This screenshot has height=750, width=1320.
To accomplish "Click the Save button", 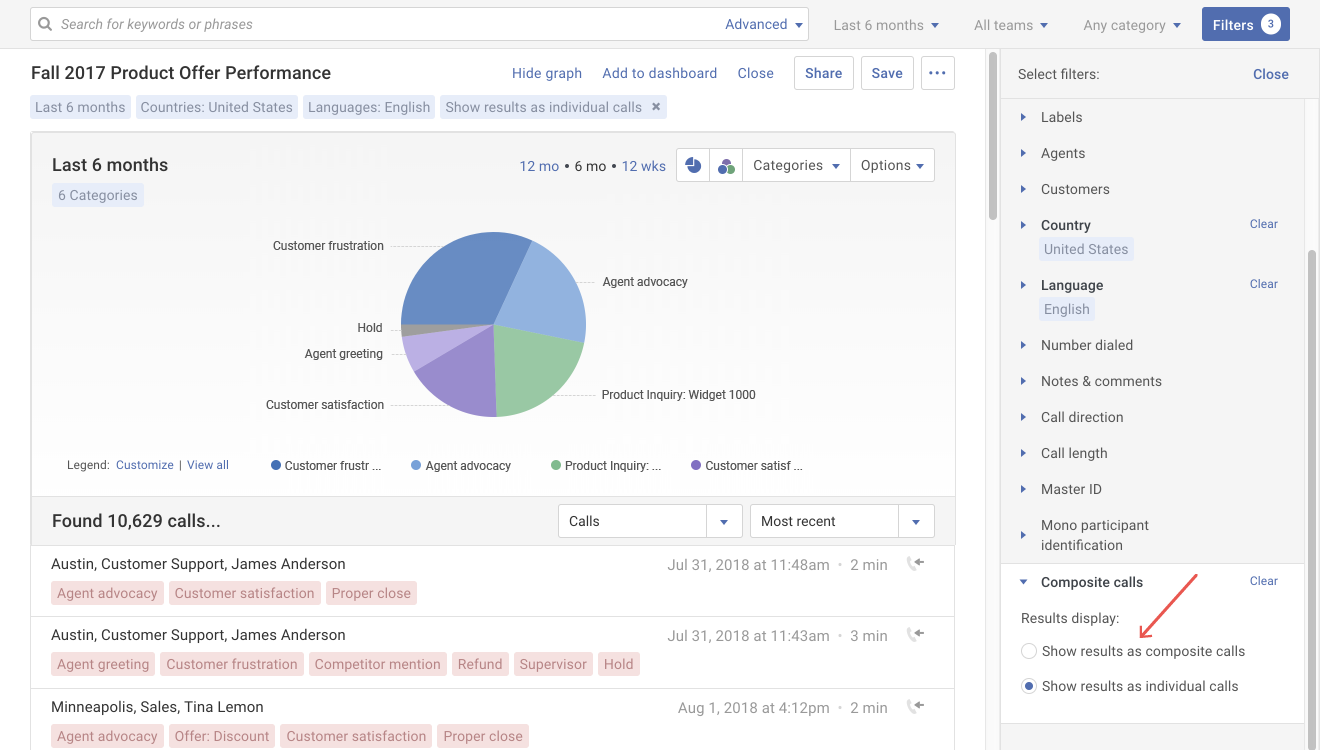I will (886, 73).
